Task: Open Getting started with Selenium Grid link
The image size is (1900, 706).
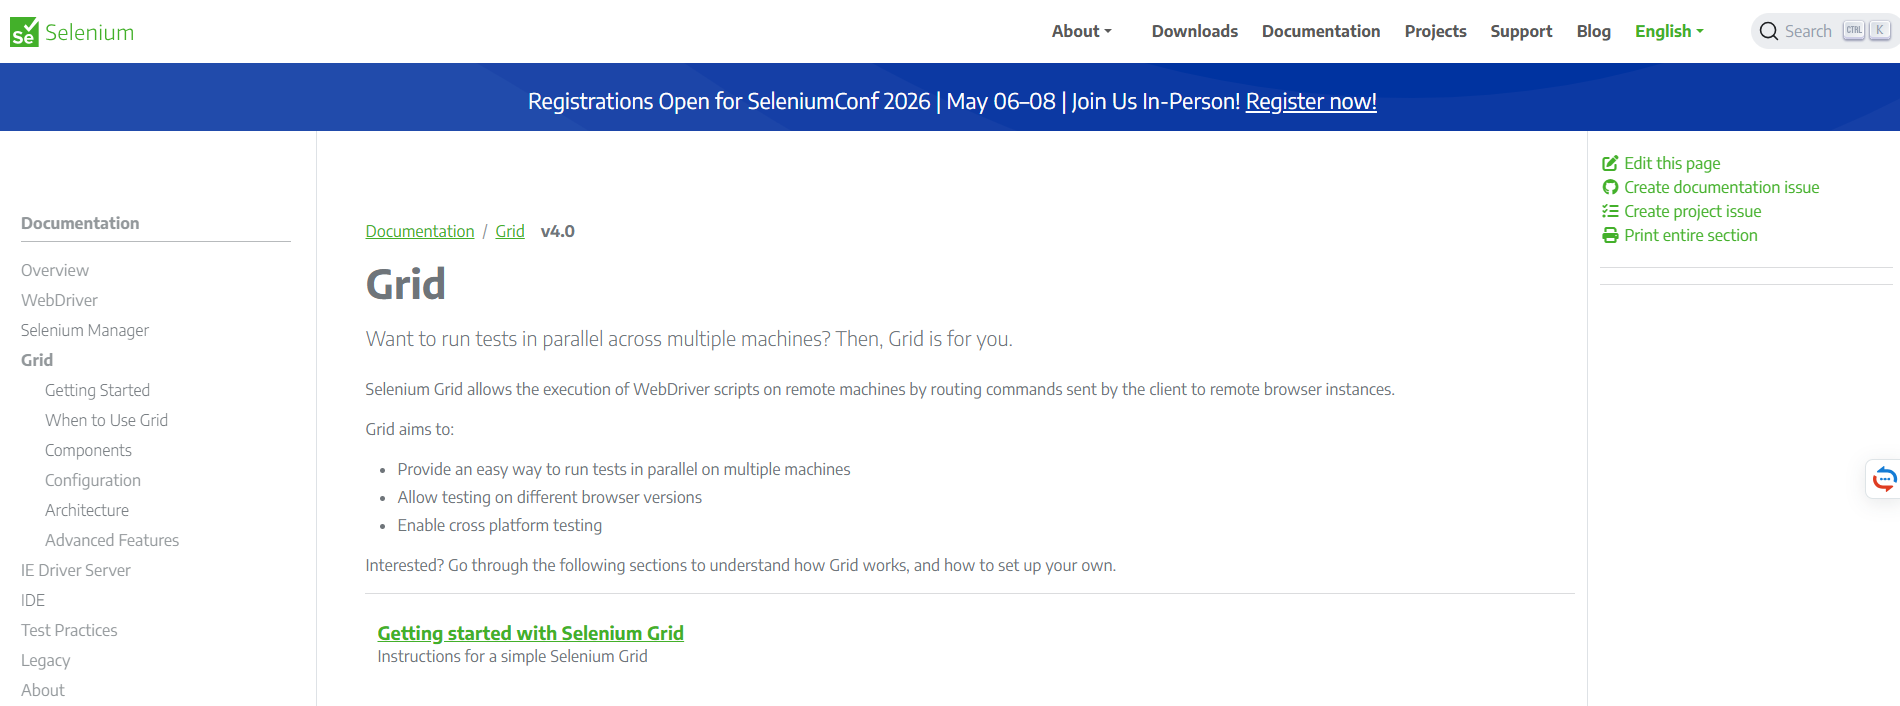Action: tap(530, 633)
